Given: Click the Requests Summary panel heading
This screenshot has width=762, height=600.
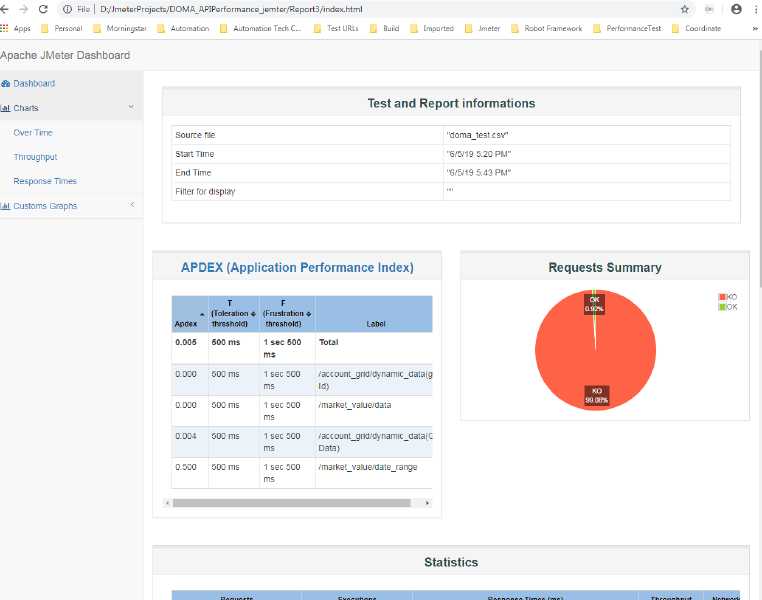Looking at the screenshot, I should coord(605,268).
